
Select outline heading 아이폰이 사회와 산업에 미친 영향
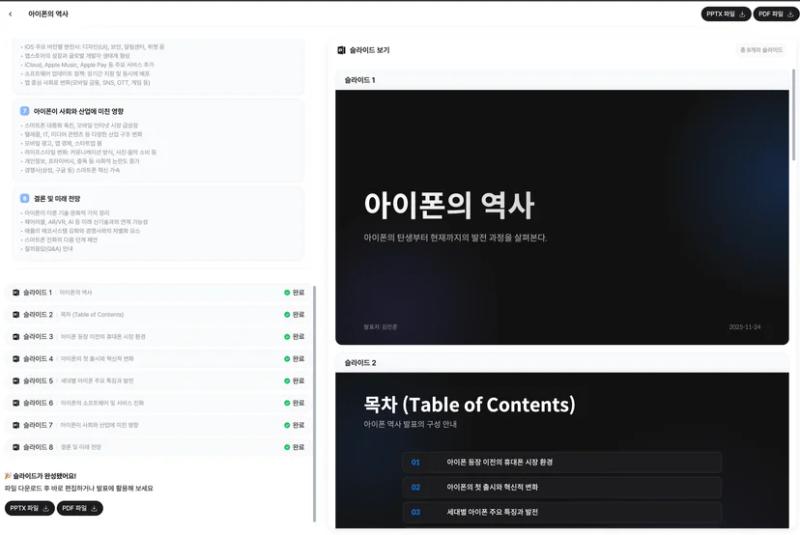click(79, 111)
